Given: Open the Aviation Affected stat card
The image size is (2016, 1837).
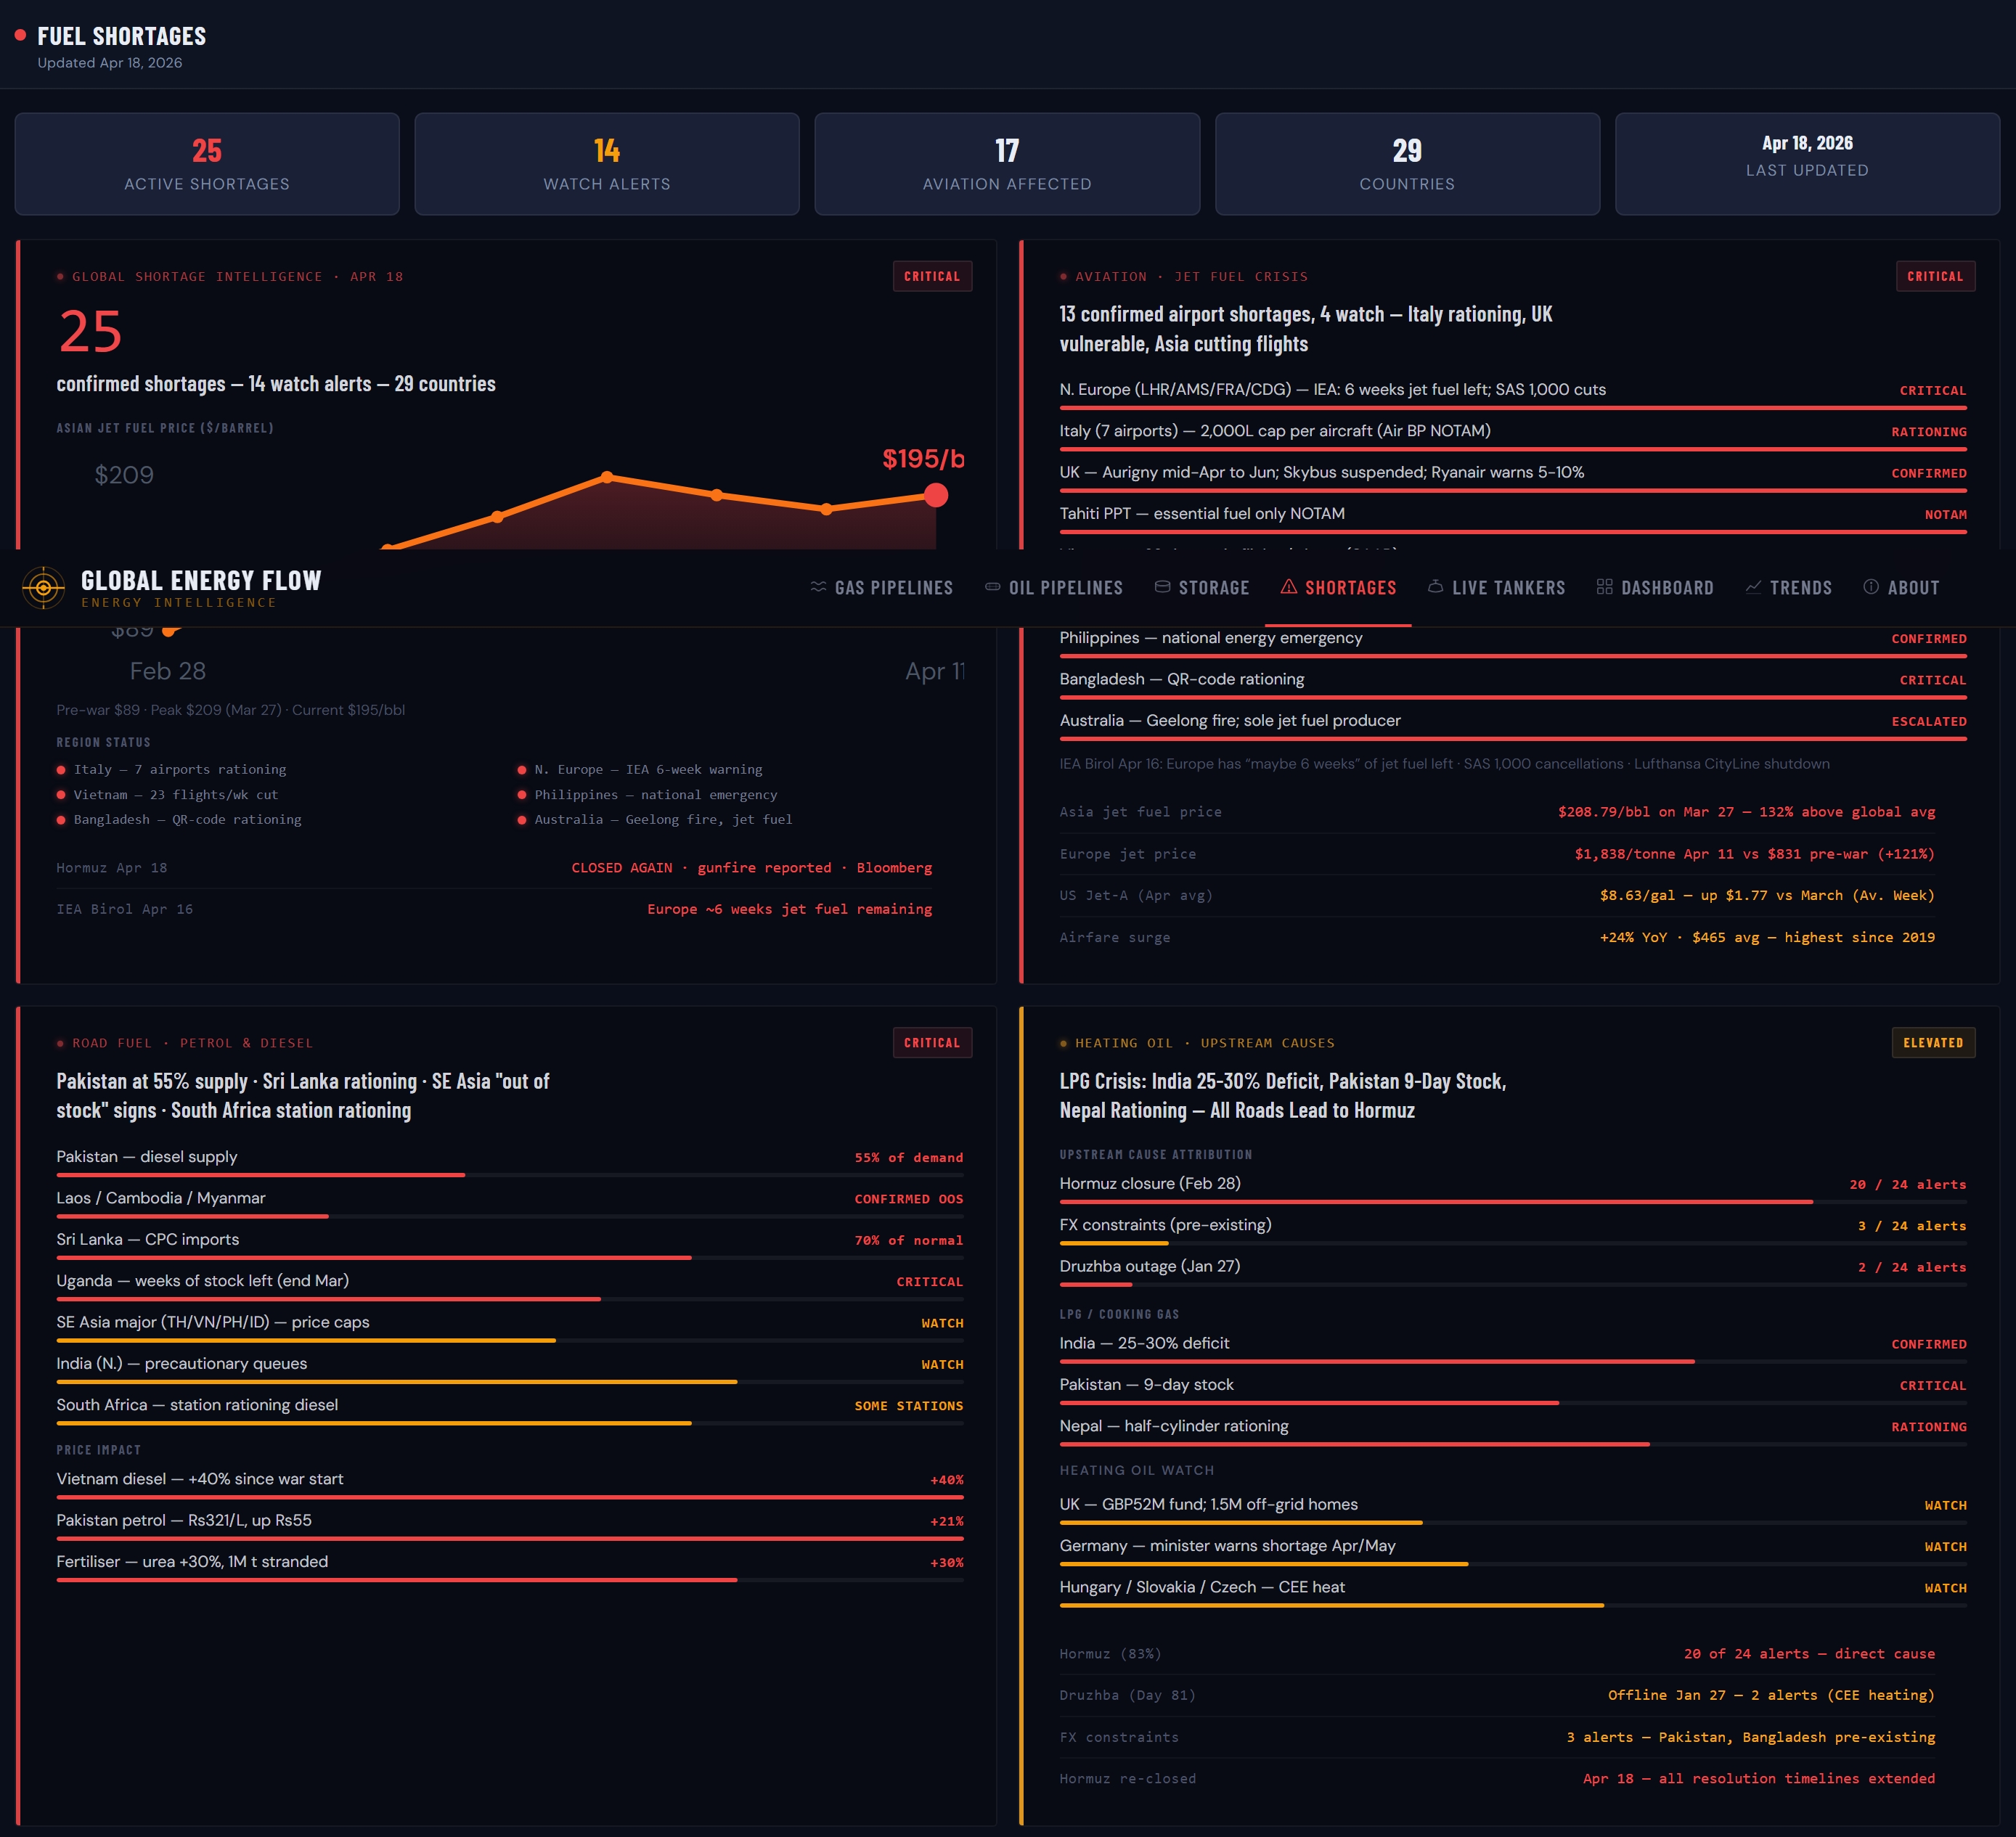Looking at the screenshot, I should pyautogui.click(x=1007, y=164).
